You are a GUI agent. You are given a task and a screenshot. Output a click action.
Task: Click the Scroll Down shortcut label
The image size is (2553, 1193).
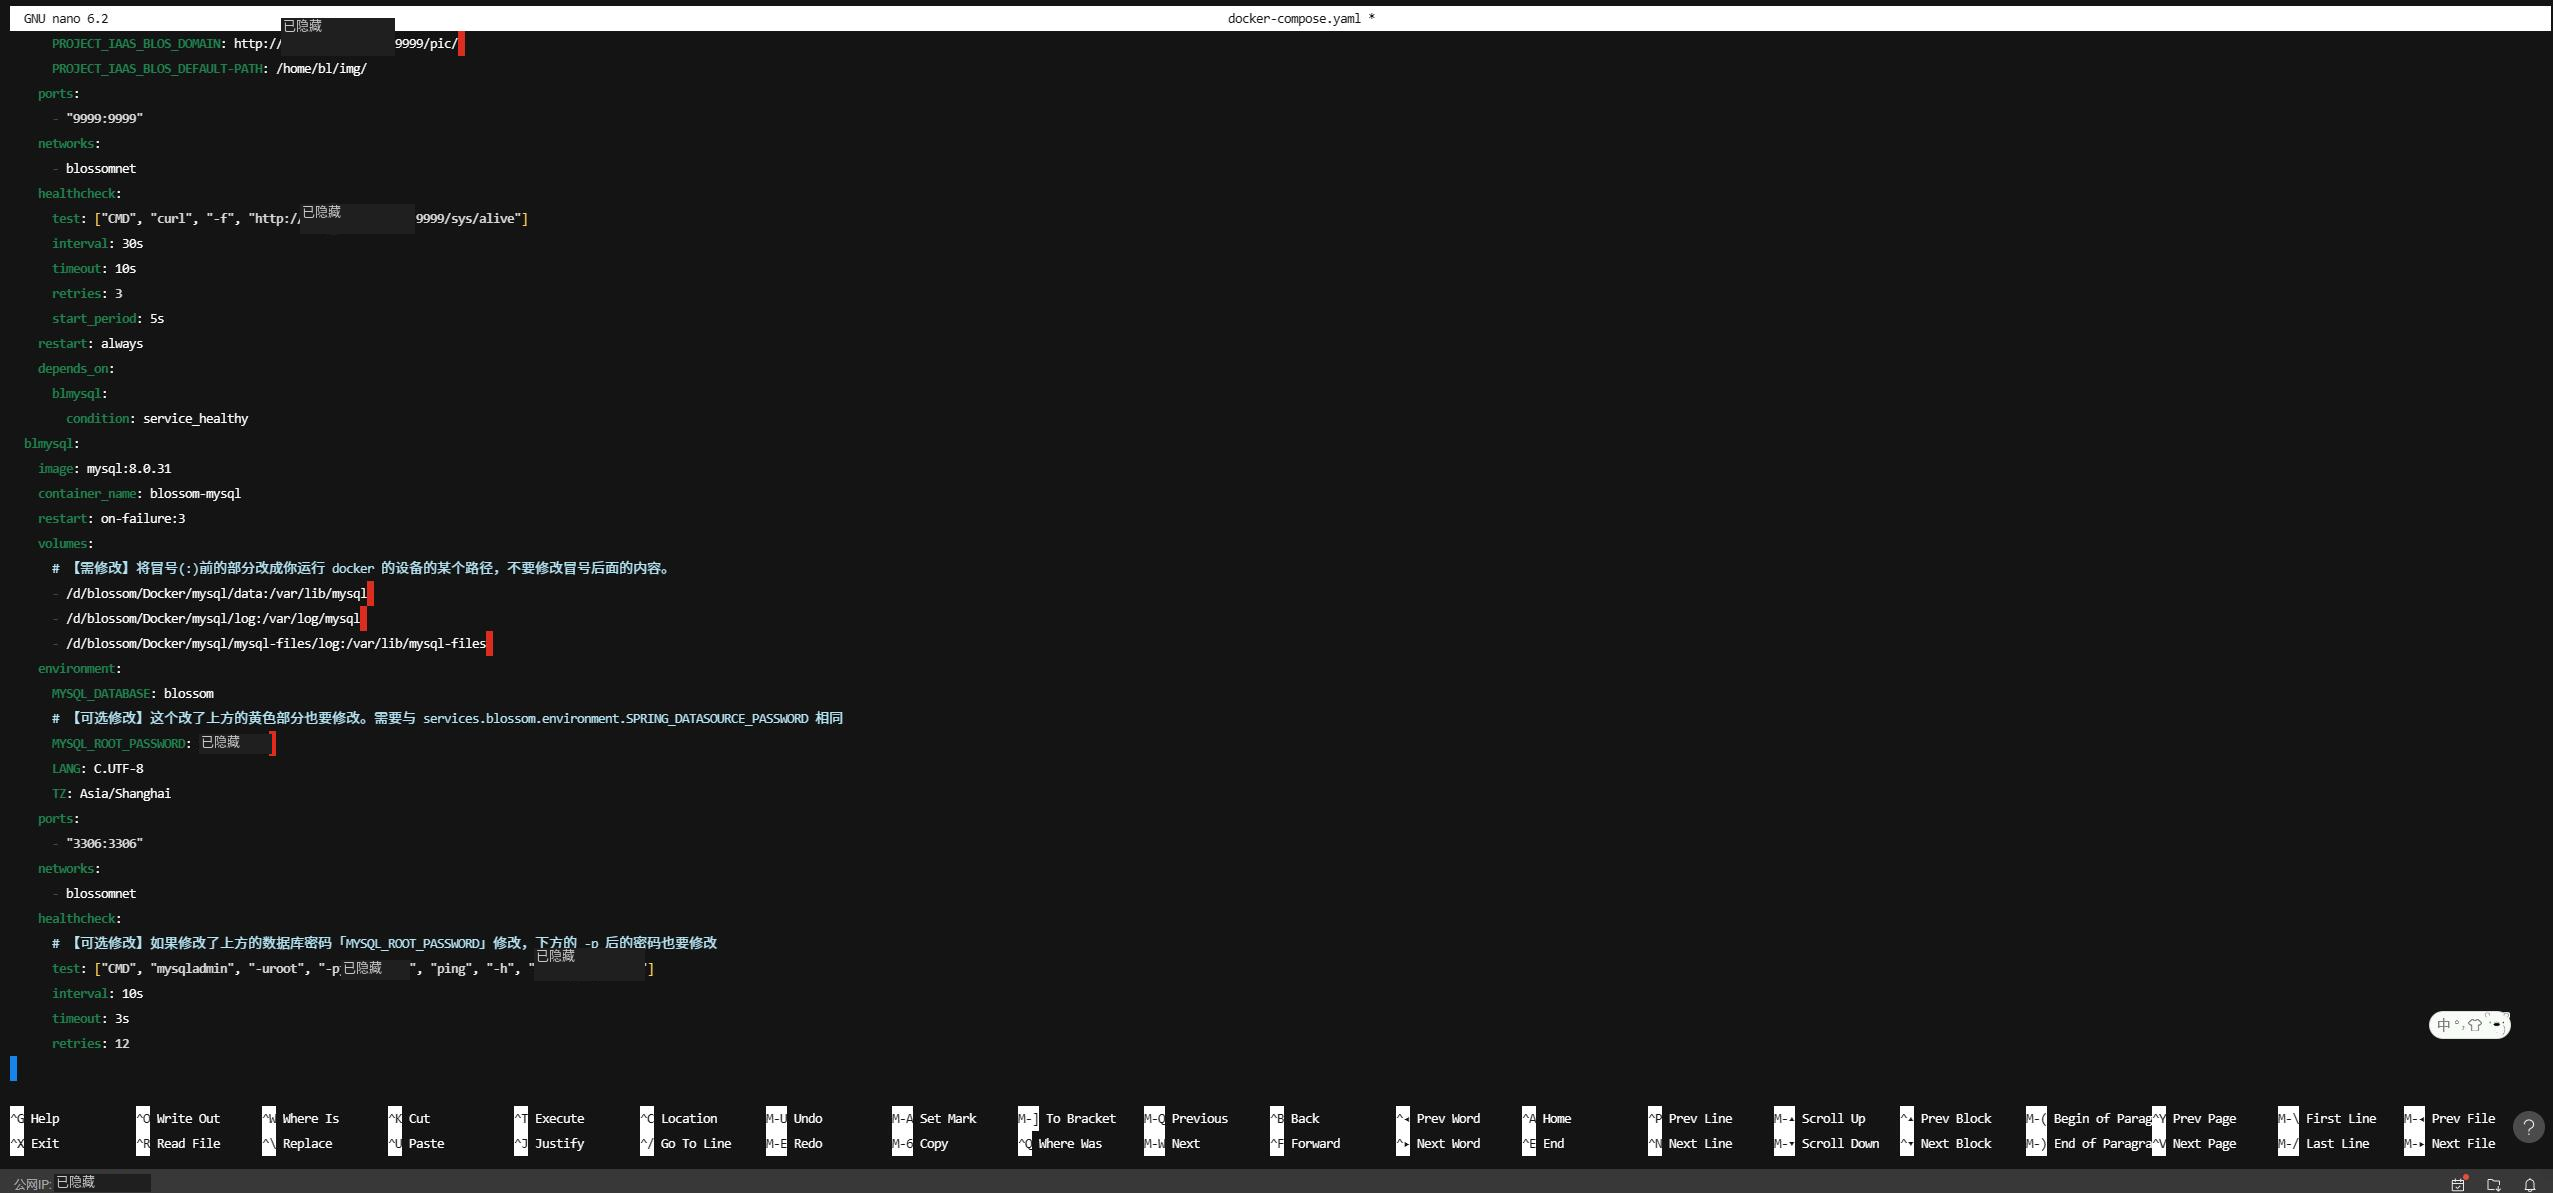pyautogui.click(x=1840, y=1143)
